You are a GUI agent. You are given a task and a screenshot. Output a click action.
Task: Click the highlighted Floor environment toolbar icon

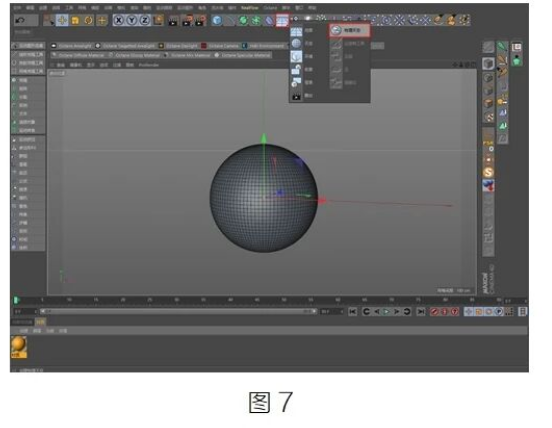click(282, 20)
